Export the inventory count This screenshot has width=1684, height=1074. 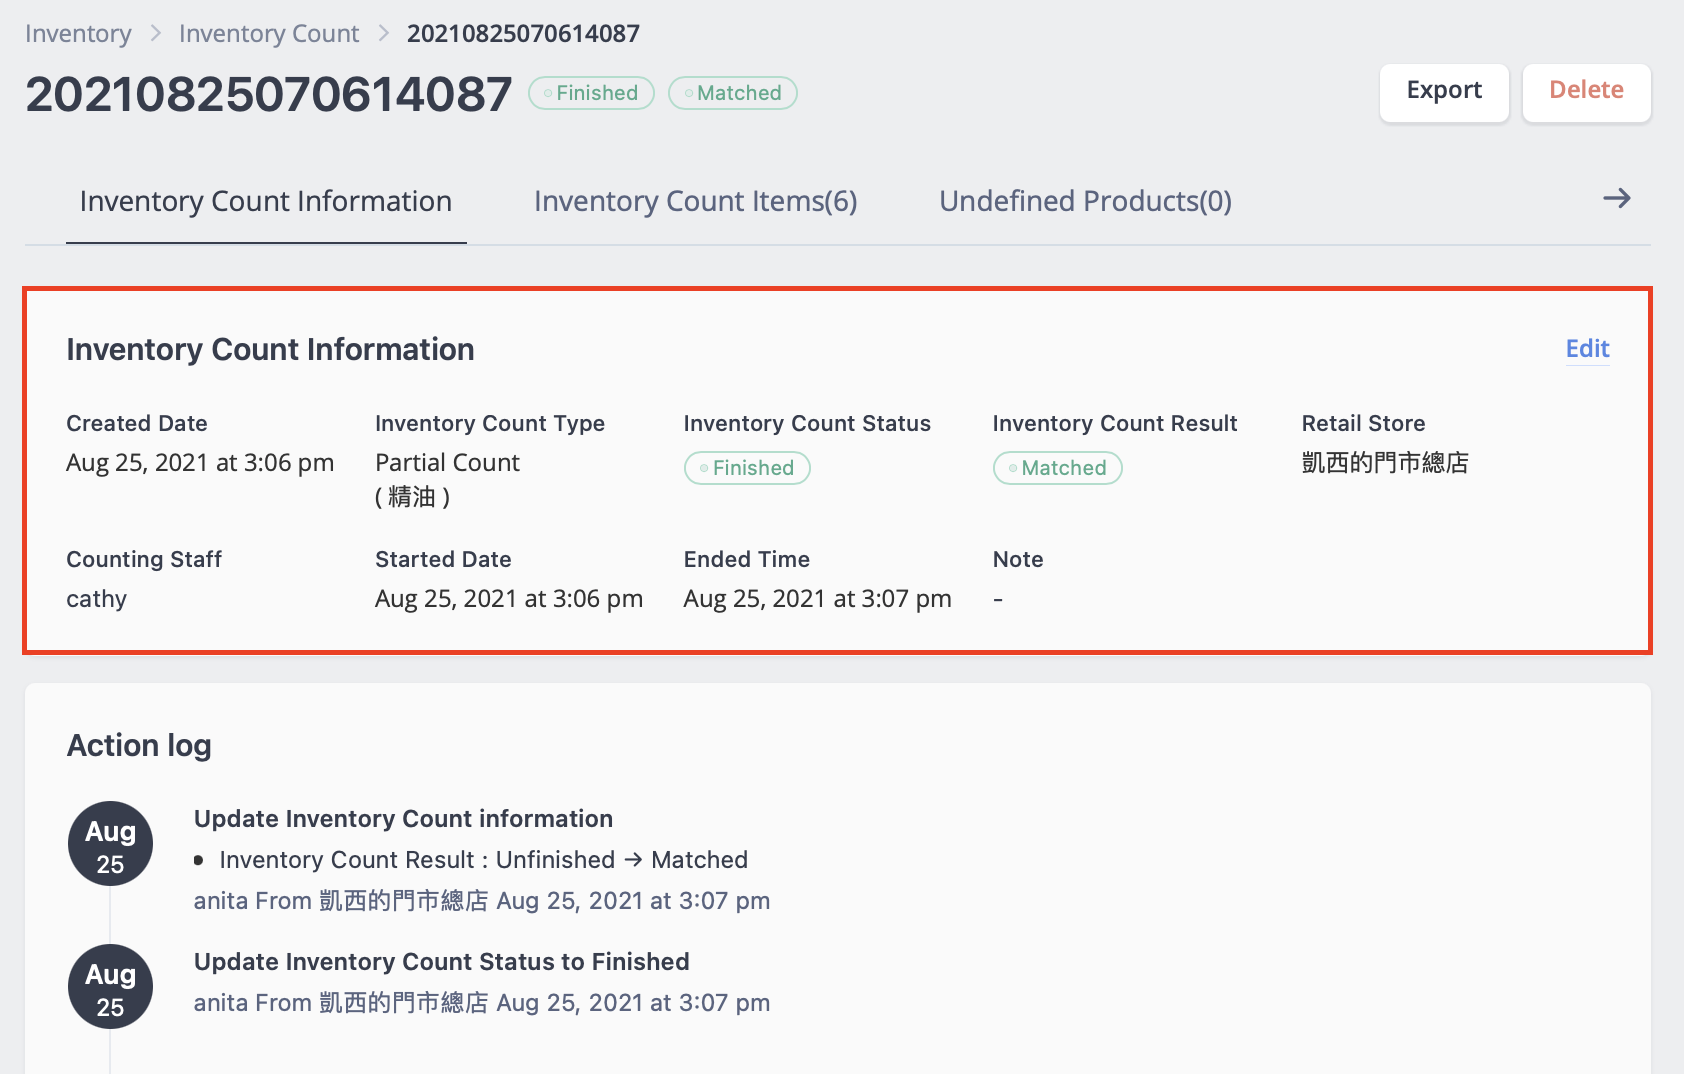[x=1444, y=92]
